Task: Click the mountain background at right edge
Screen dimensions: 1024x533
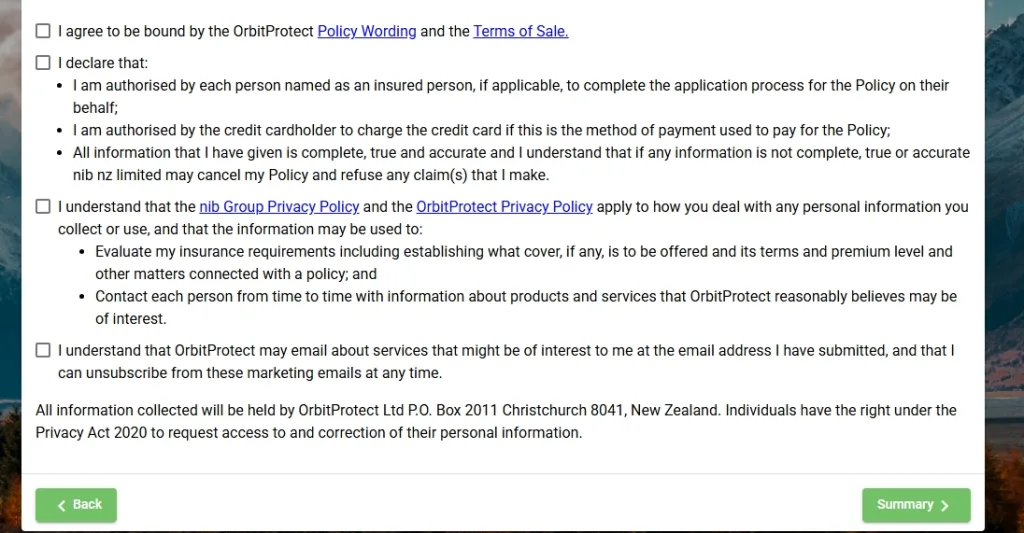Action: [x=1004, y=300]
